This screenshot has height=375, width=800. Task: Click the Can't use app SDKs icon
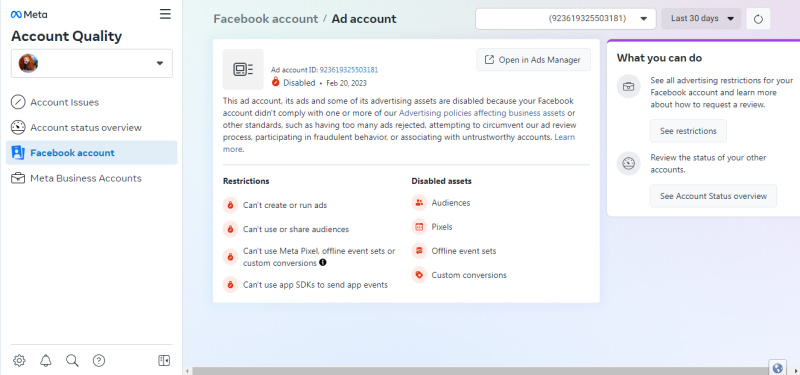coord(231,285)
